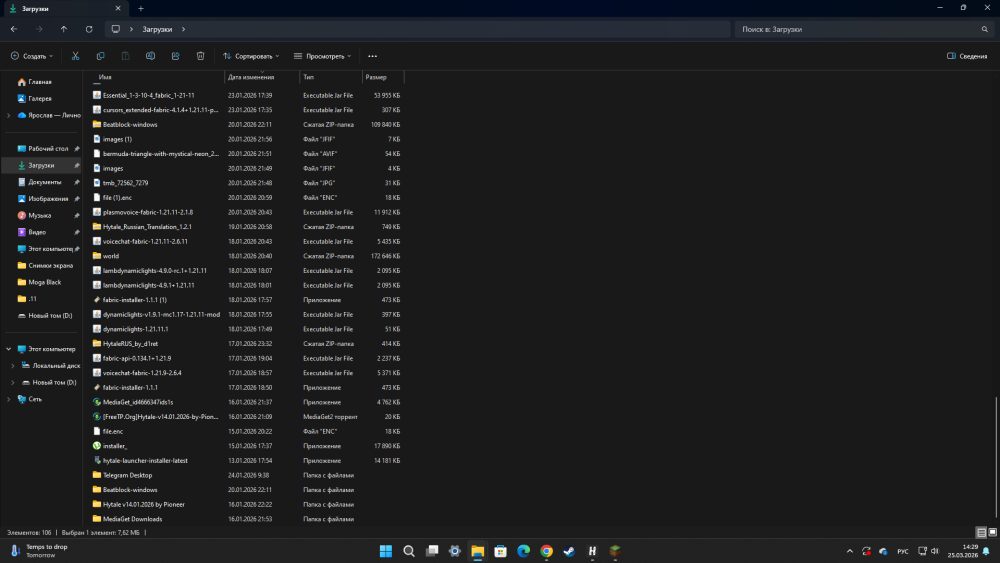Open Microsoft Edge from taskbar
This screenshot has width=1000, height=563.
(524, 551)
